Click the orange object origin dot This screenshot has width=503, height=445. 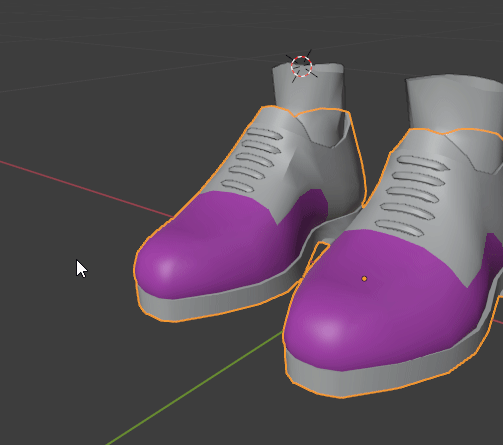click(364, 279)
